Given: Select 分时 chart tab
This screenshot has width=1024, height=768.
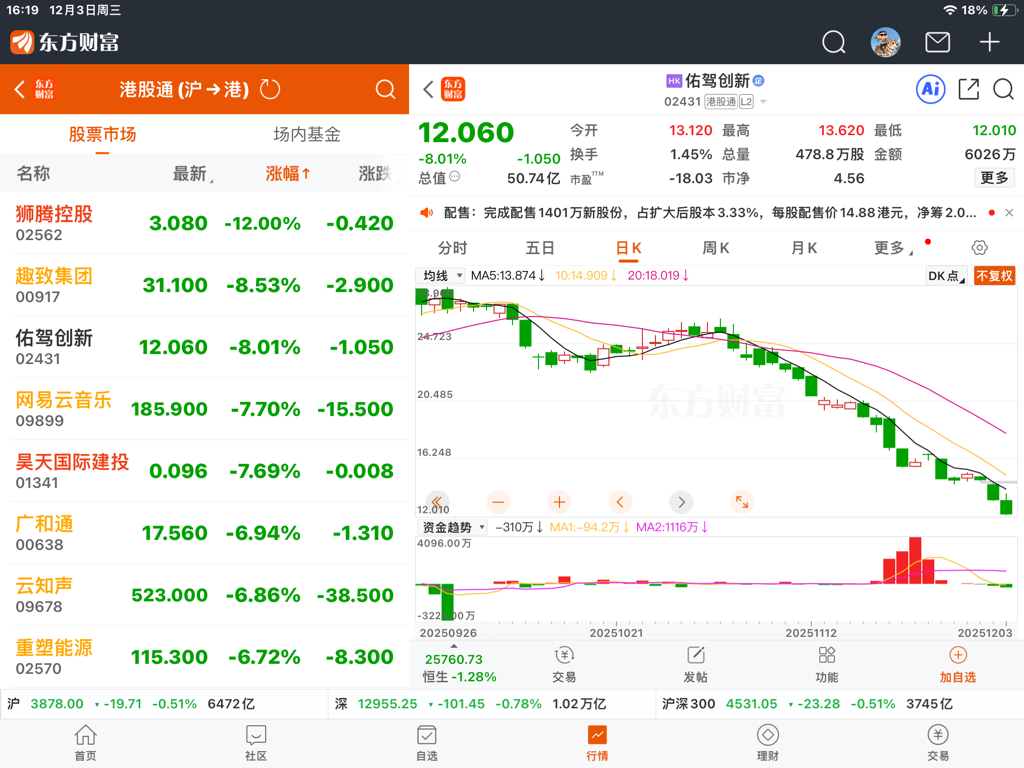Looking at the screenshot, I should click(x=453, y=248).
